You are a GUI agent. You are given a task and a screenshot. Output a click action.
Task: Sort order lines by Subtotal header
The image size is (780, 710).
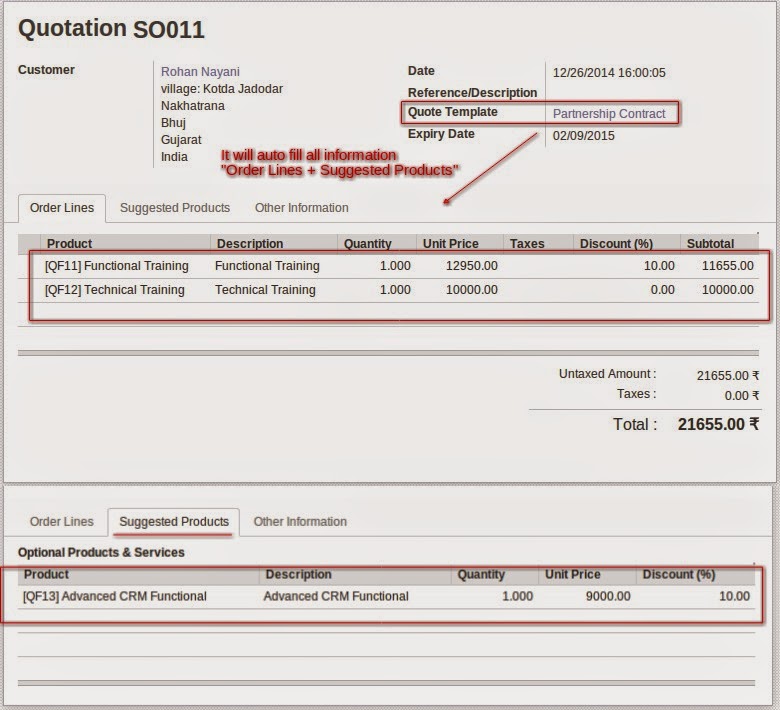click(710, 244)
